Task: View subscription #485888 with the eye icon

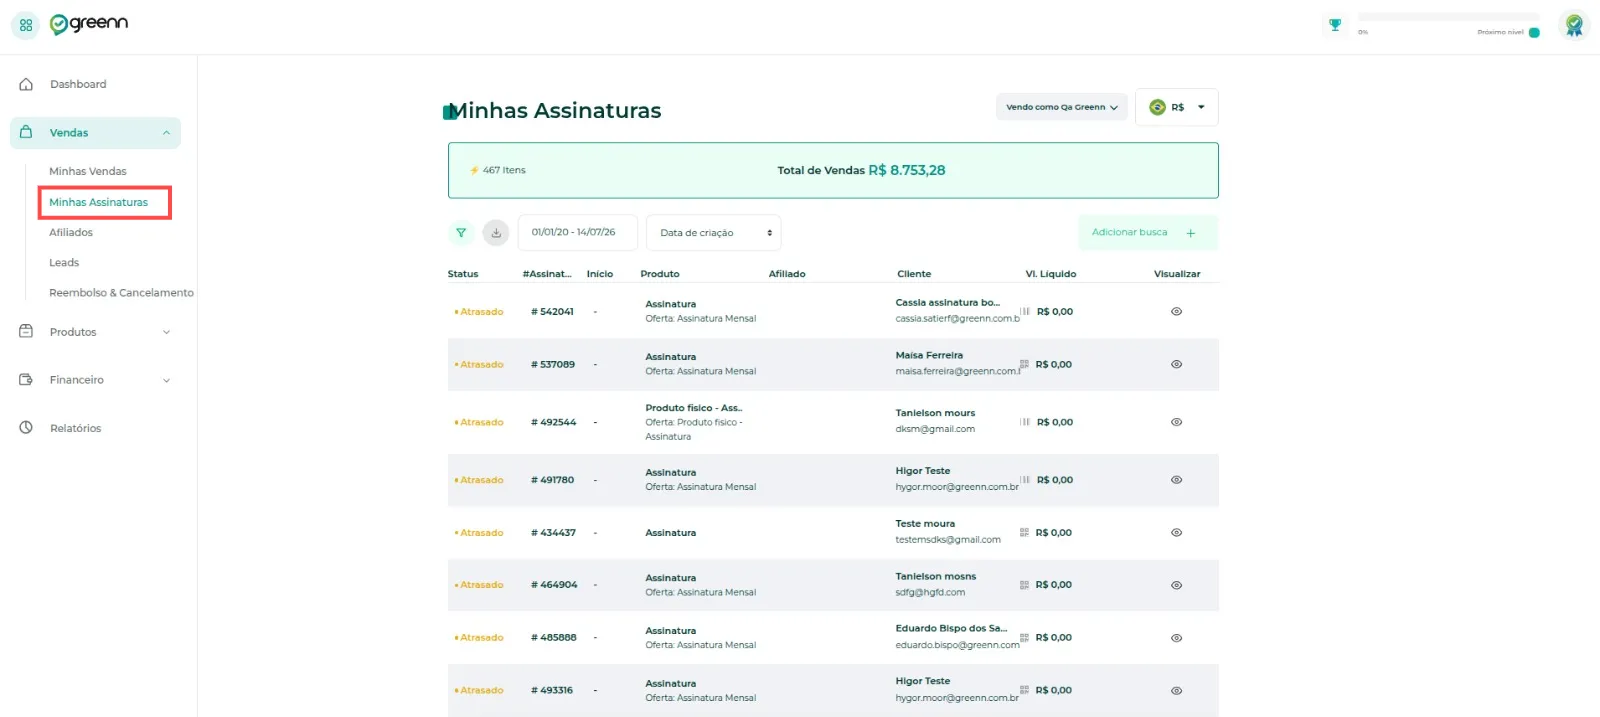Action: pos(1176,638)
